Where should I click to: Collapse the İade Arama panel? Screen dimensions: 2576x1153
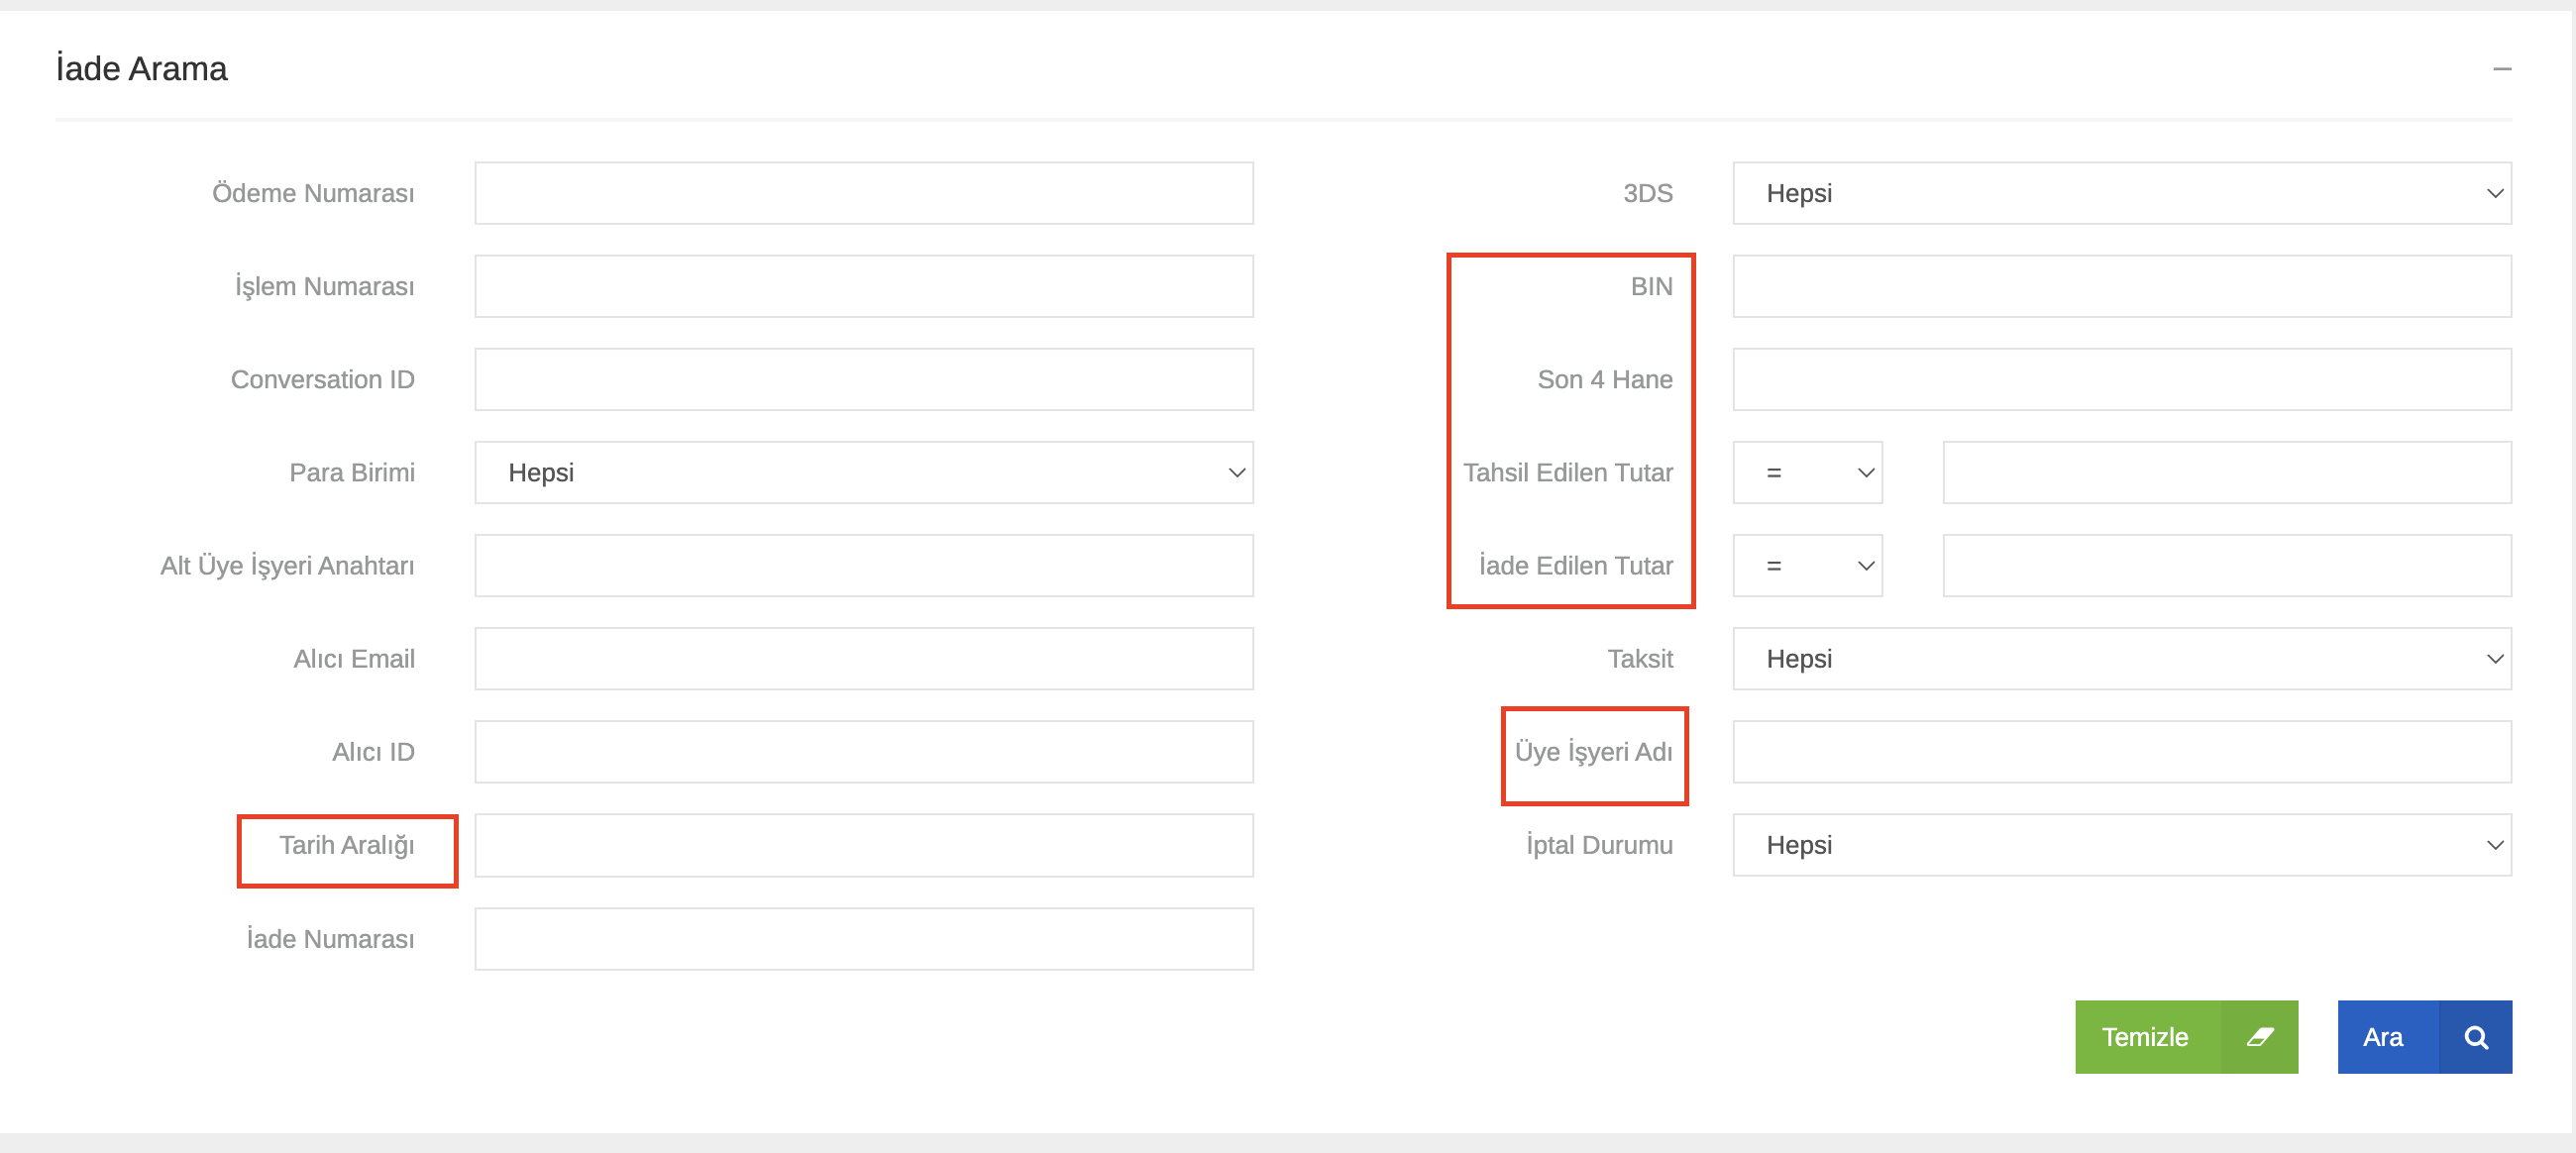tap(2502, 69)
